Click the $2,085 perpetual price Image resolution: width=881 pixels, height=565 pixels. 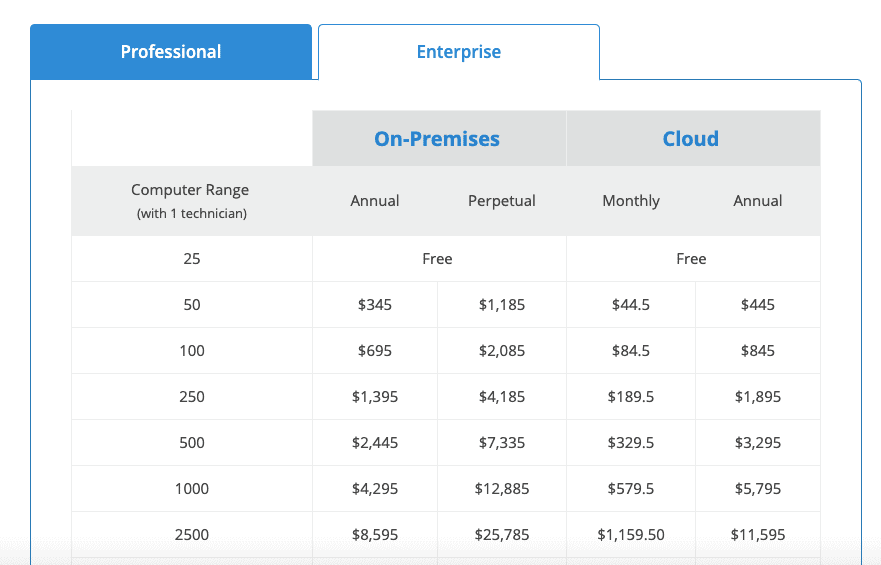[502, 351]
